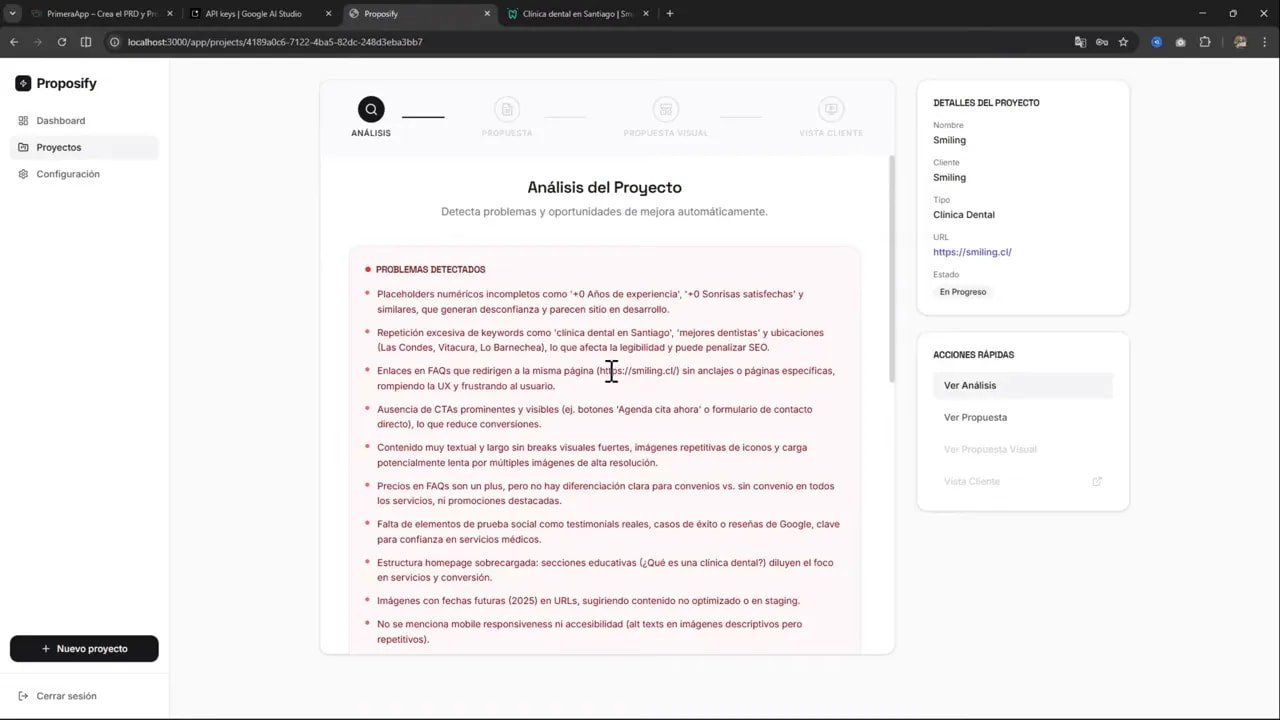This screenshot has width=1280, height=720.
Task: Toggle the browser translate icon
Action: [1081, 42]
